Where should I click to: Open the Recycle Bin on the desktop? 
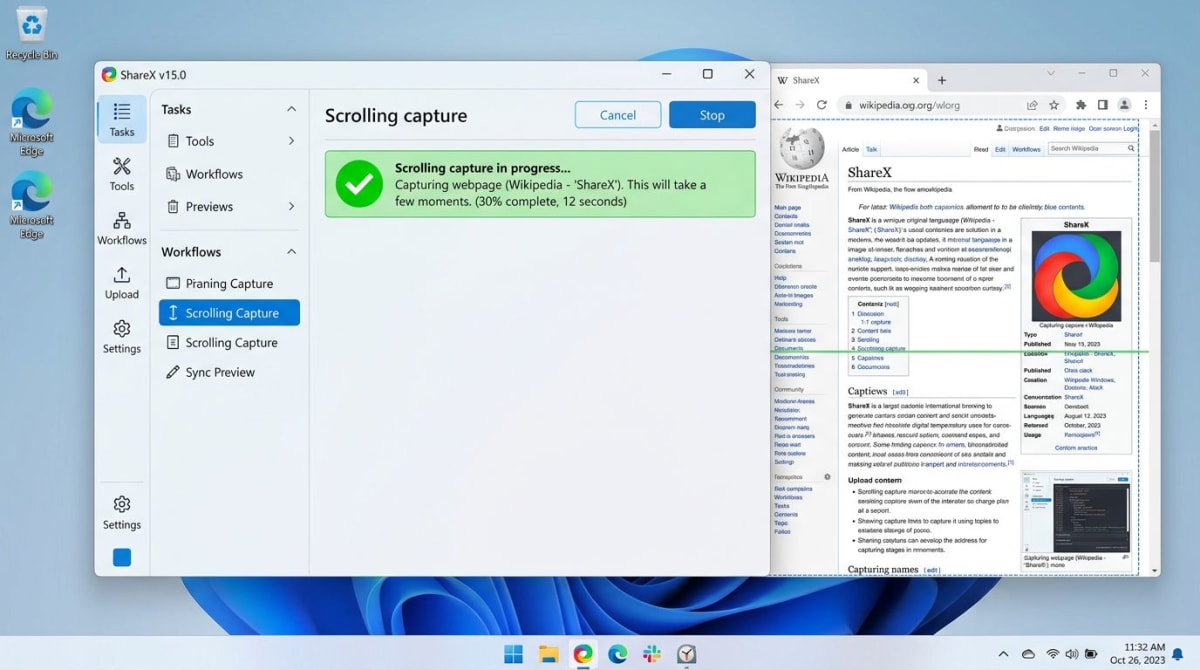[29, 25]
